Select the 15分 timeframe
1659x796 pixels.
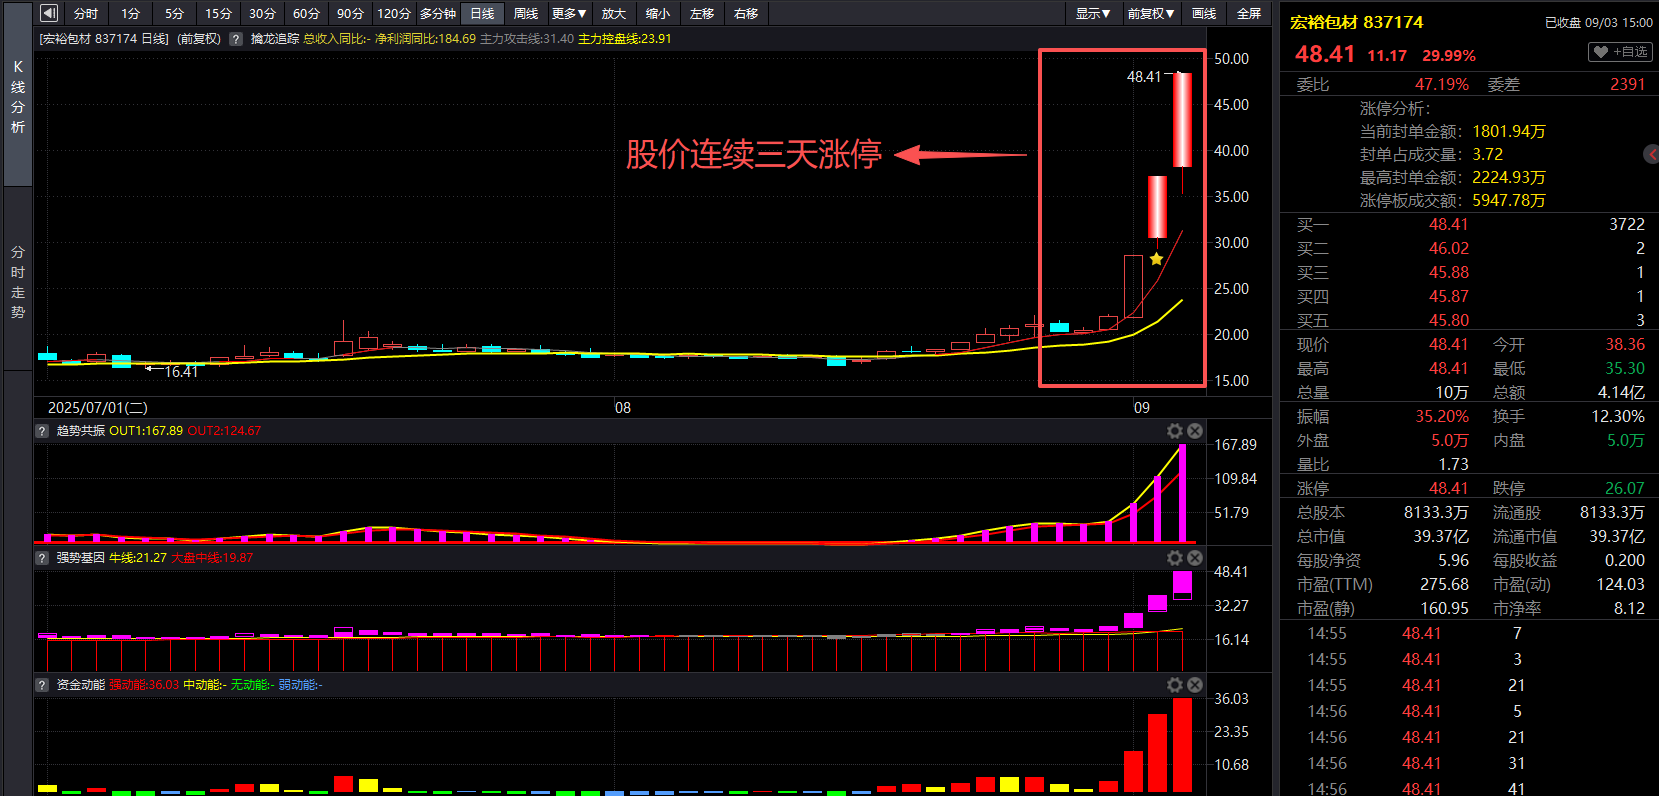tap(219, 13)
